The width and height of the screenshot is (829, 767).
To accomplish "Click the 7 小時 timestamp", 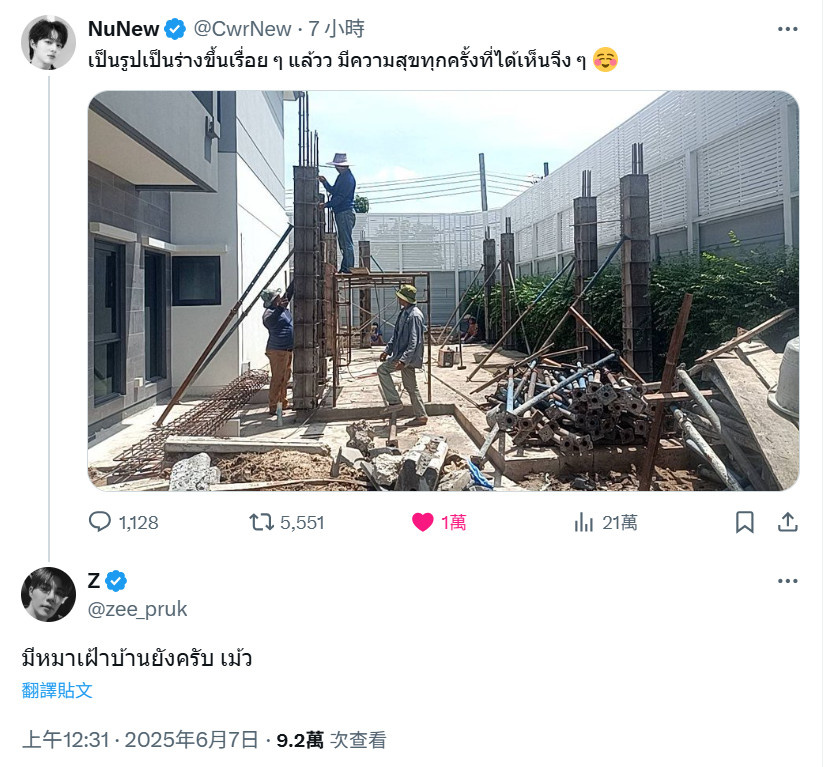I will point(336,29).
